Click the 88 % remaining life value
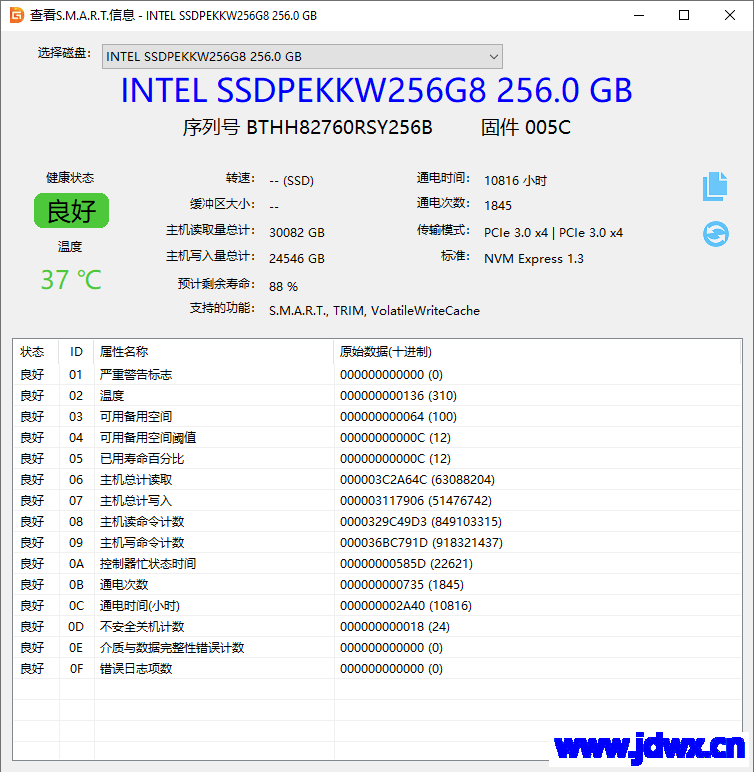Viewport: 754px width, 772px height. pyautogui.click(x=283, y=287)
